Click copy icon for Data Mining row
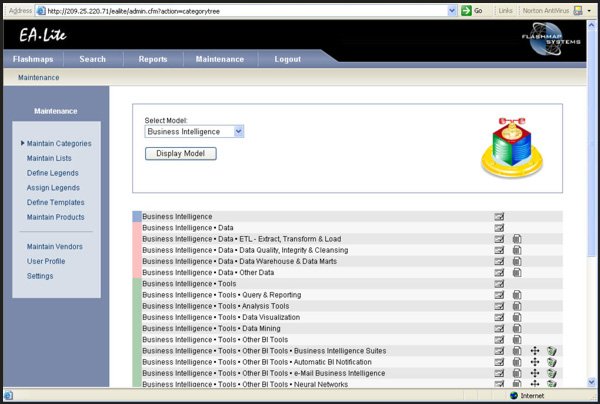Viewport: 600px width, 404px height. coord(517,328)
